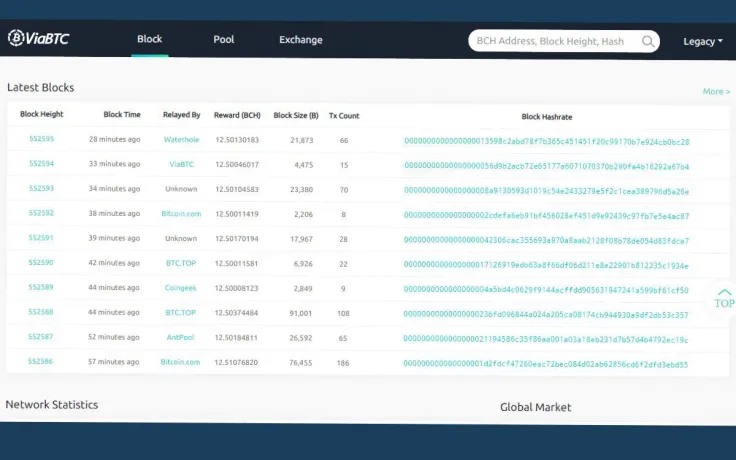Open AntPool relayer link
This screenshot has height=460, width=736.
(x=180, y=337)
